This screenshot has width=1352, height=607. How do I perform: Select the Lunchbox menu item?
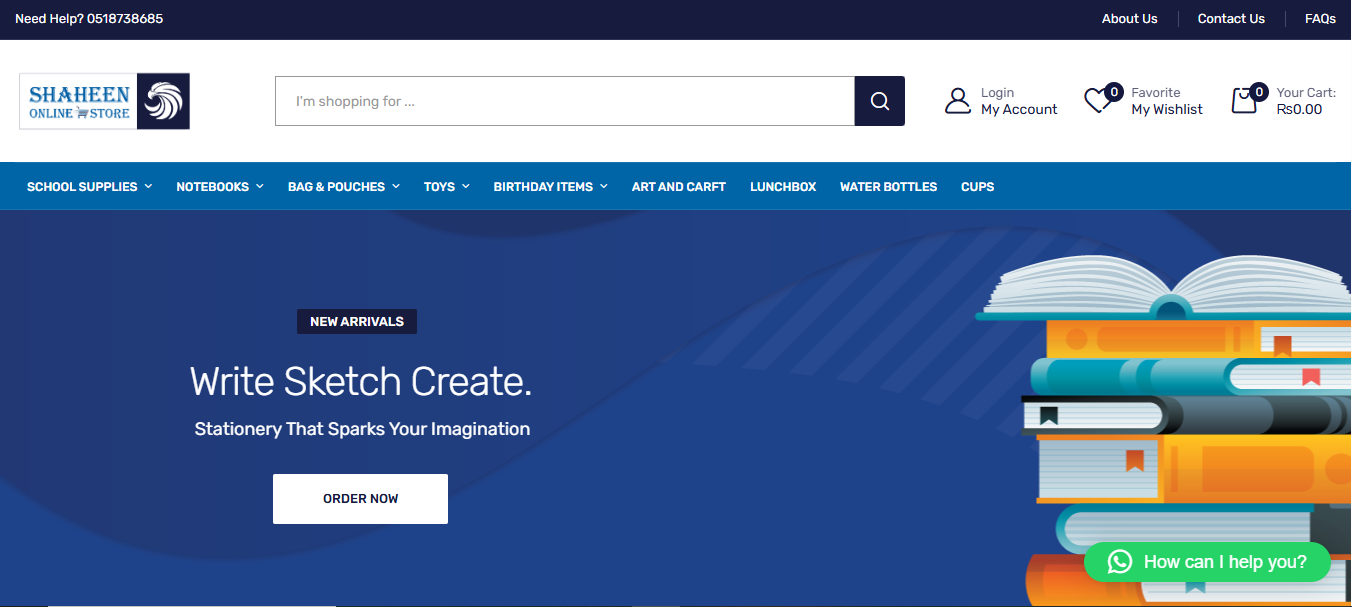pos(783,187)
